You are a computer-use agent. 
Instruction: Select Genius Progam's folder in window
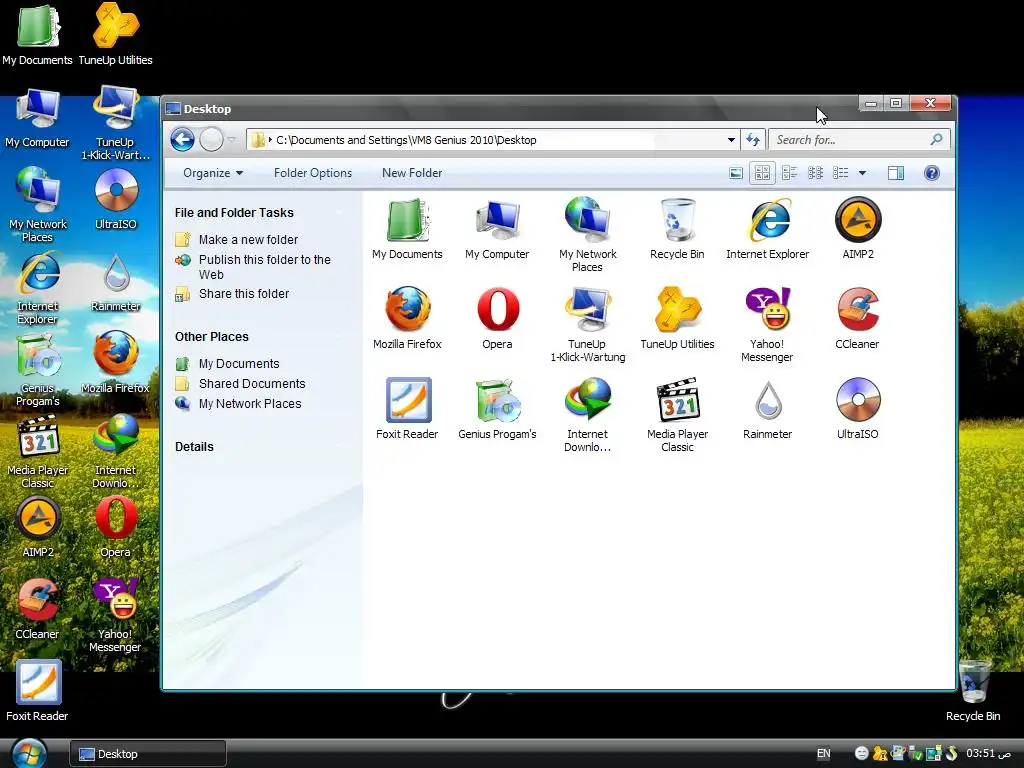pos(497,408)
